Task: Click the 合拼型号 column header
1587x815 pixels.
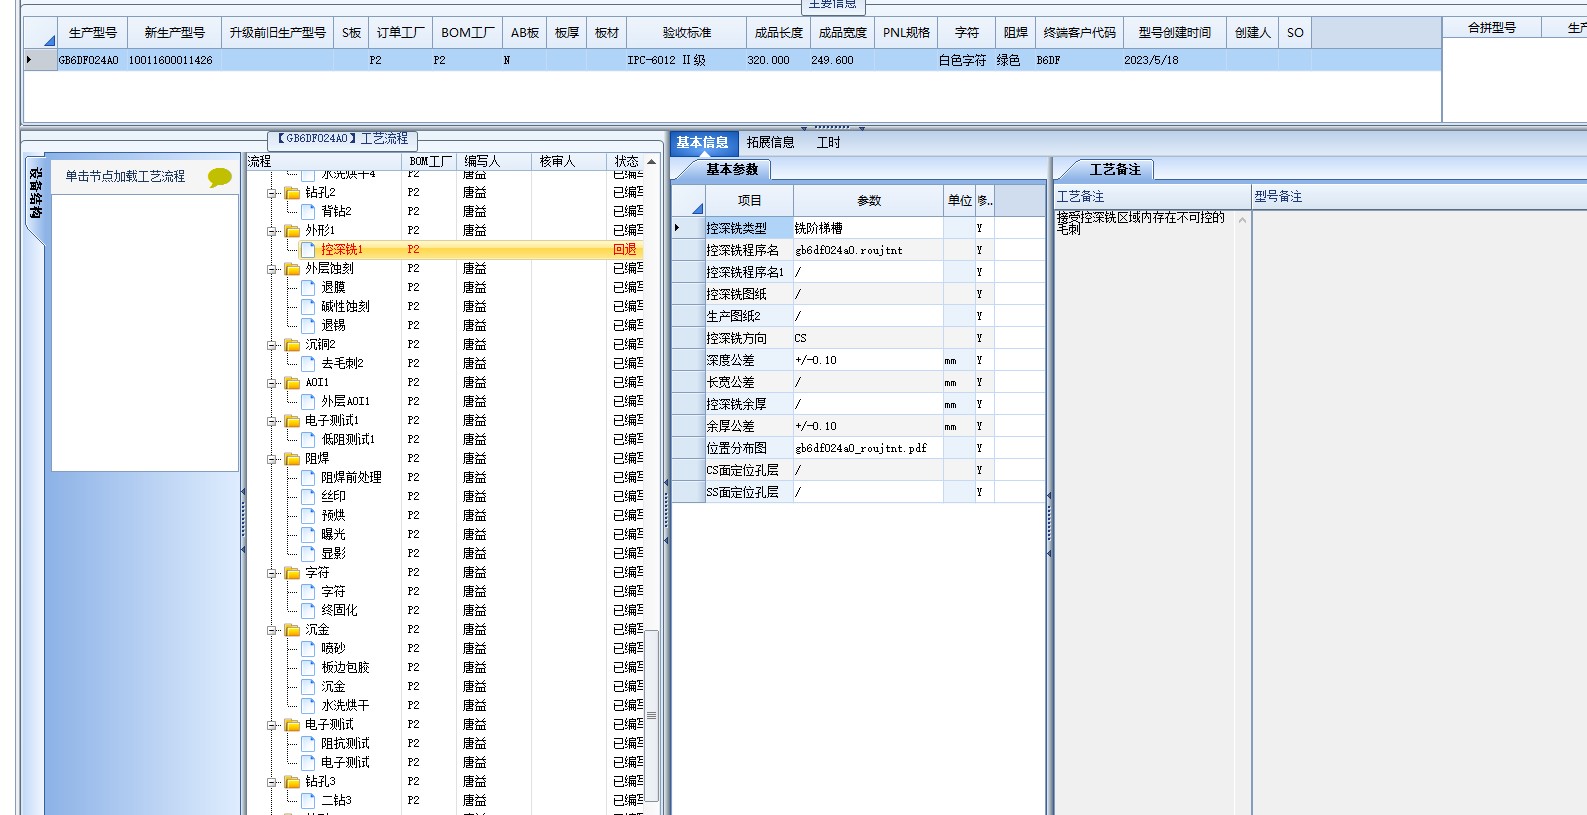Action: (1491, 27)
